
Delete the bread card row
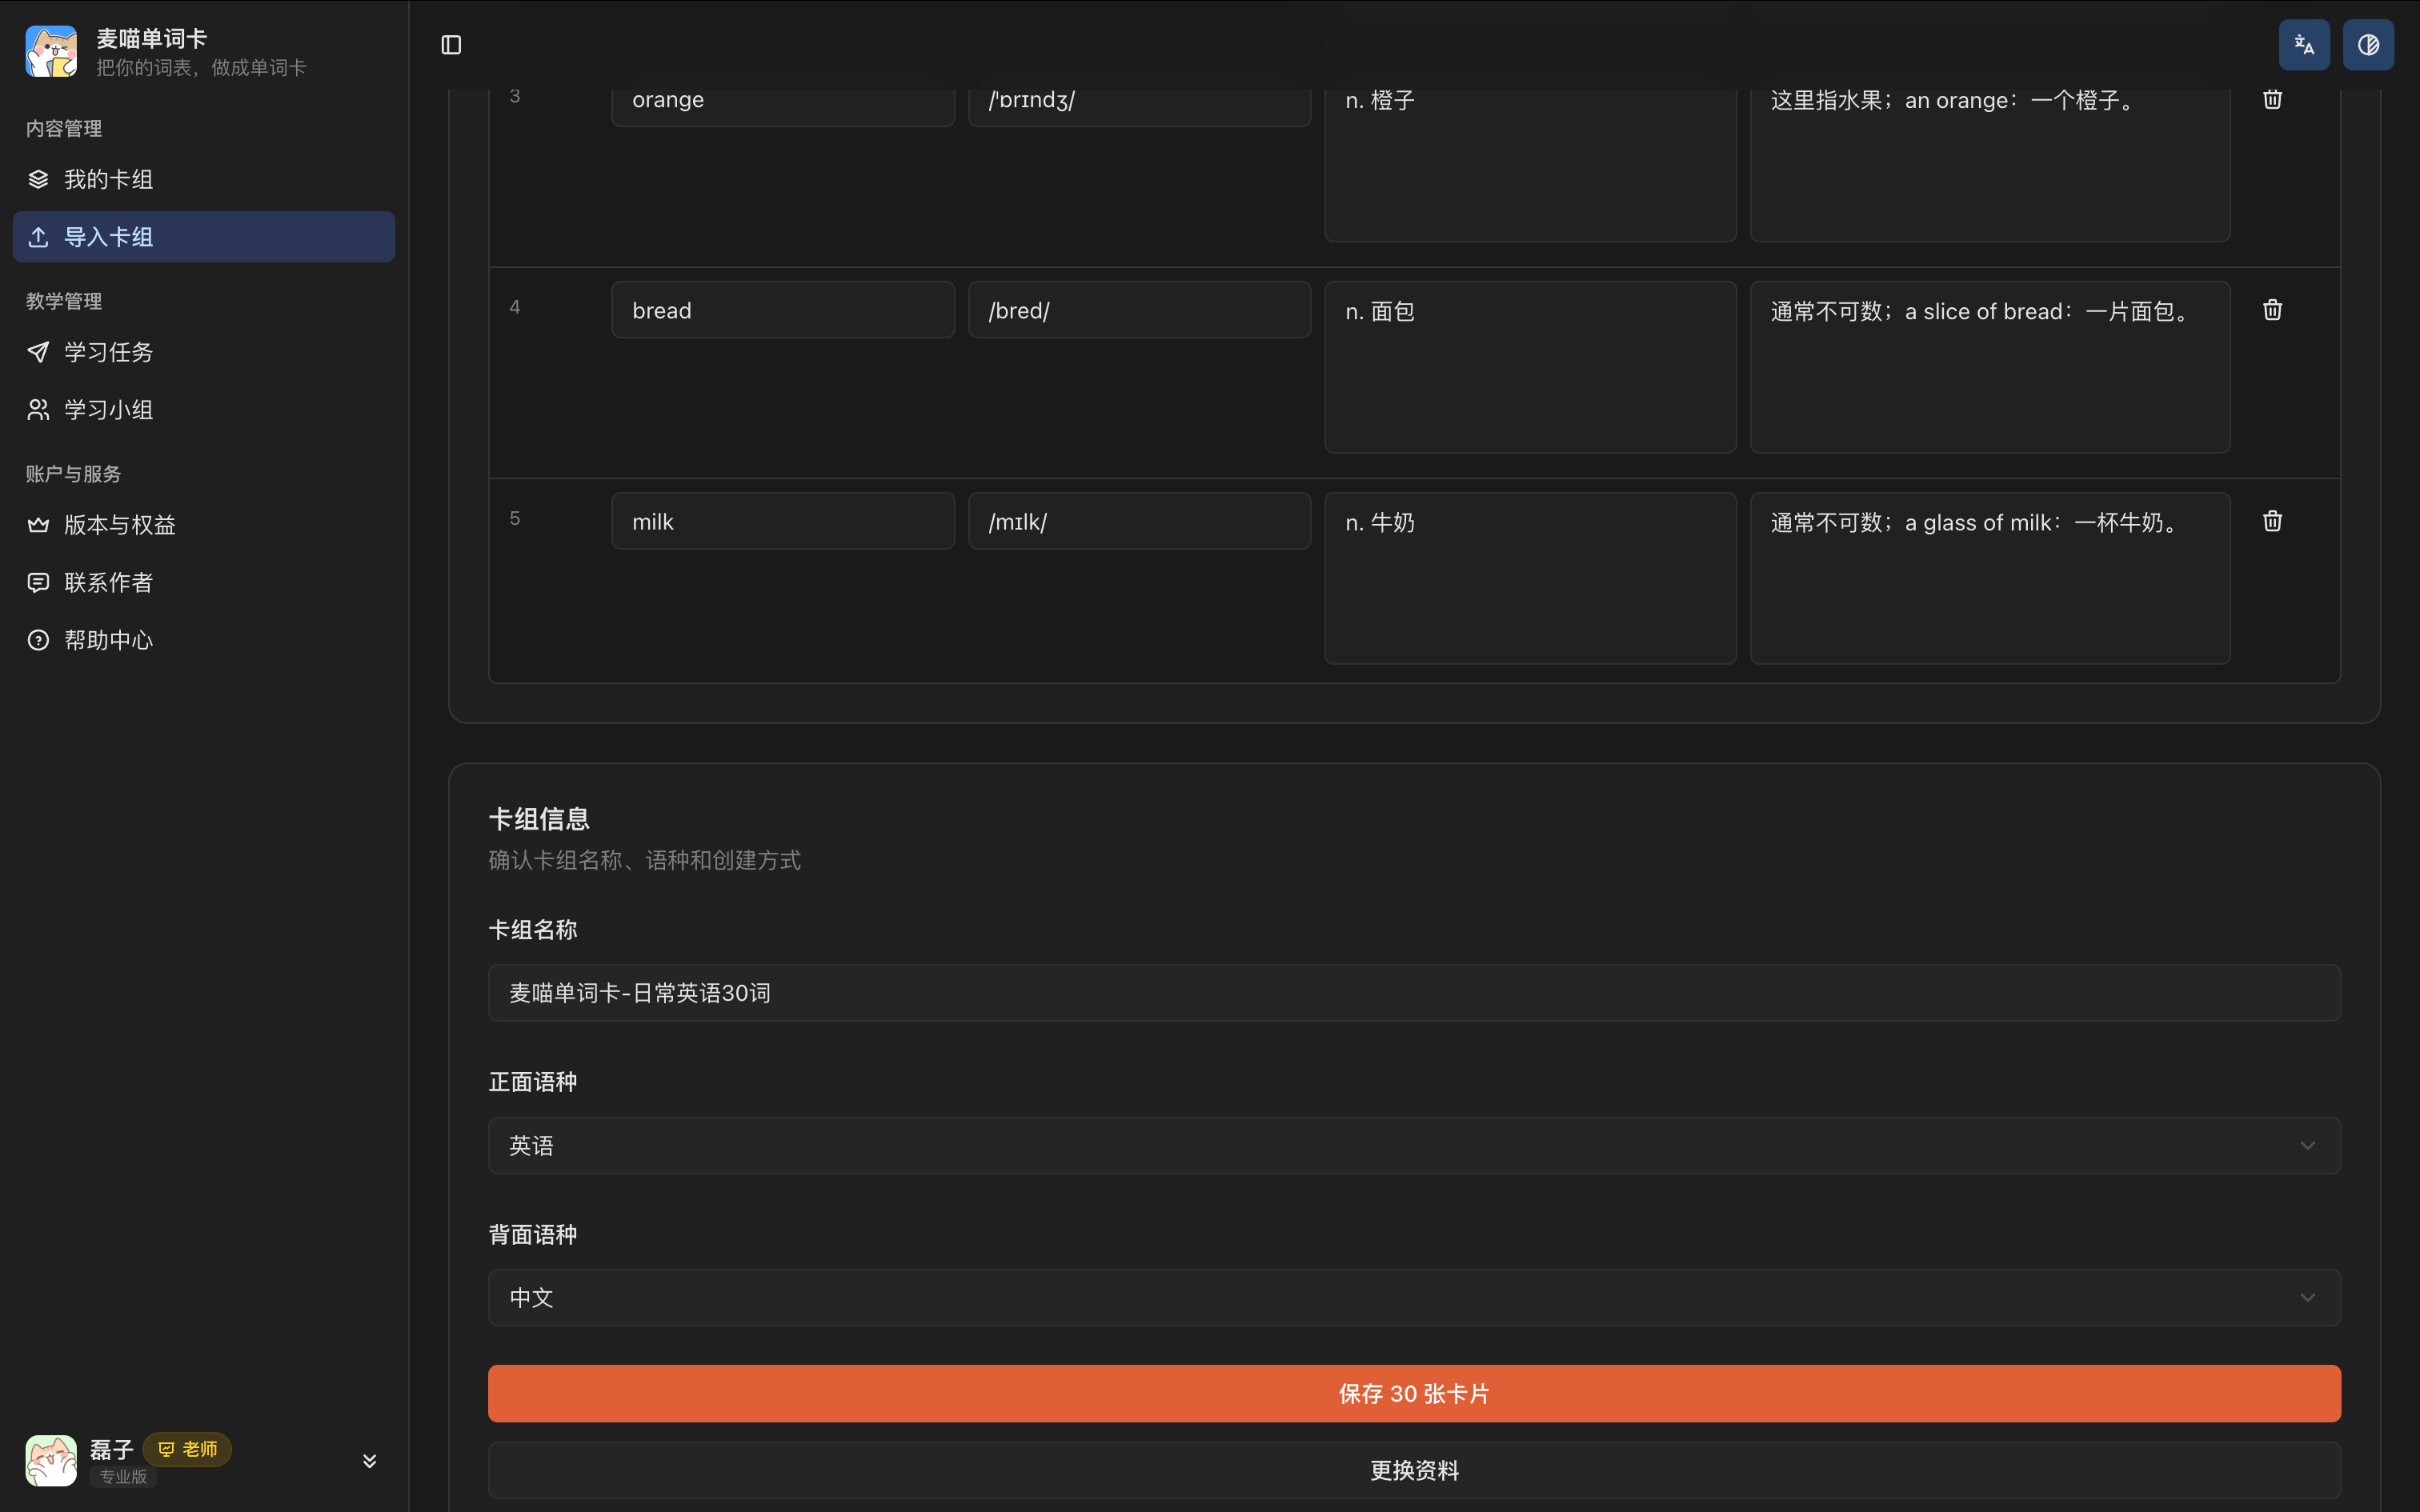[2272, 310]
